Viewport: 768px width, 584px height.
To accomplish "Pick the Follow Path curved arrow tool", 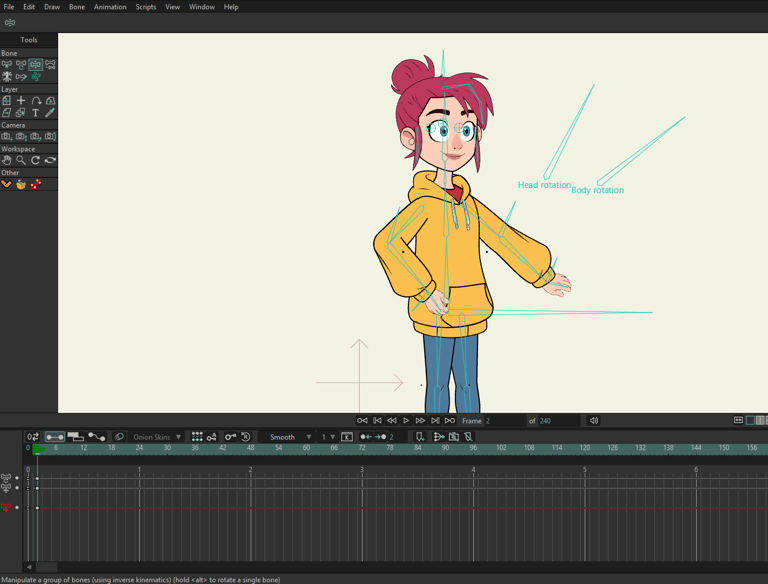I will point(36,101).
